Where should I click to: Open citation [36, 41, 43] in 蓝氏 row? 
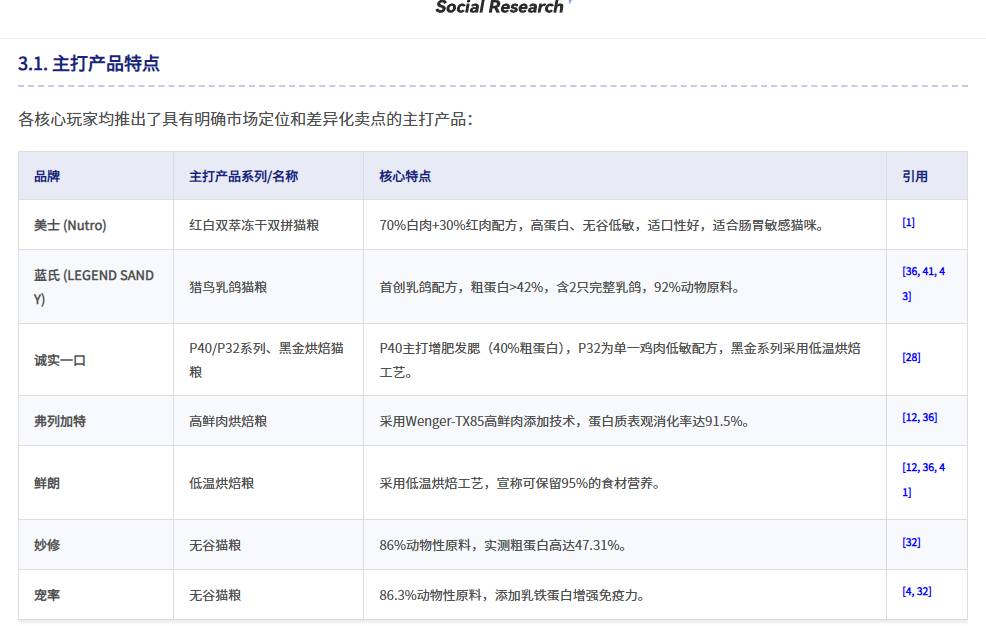[x=923, y=283]
